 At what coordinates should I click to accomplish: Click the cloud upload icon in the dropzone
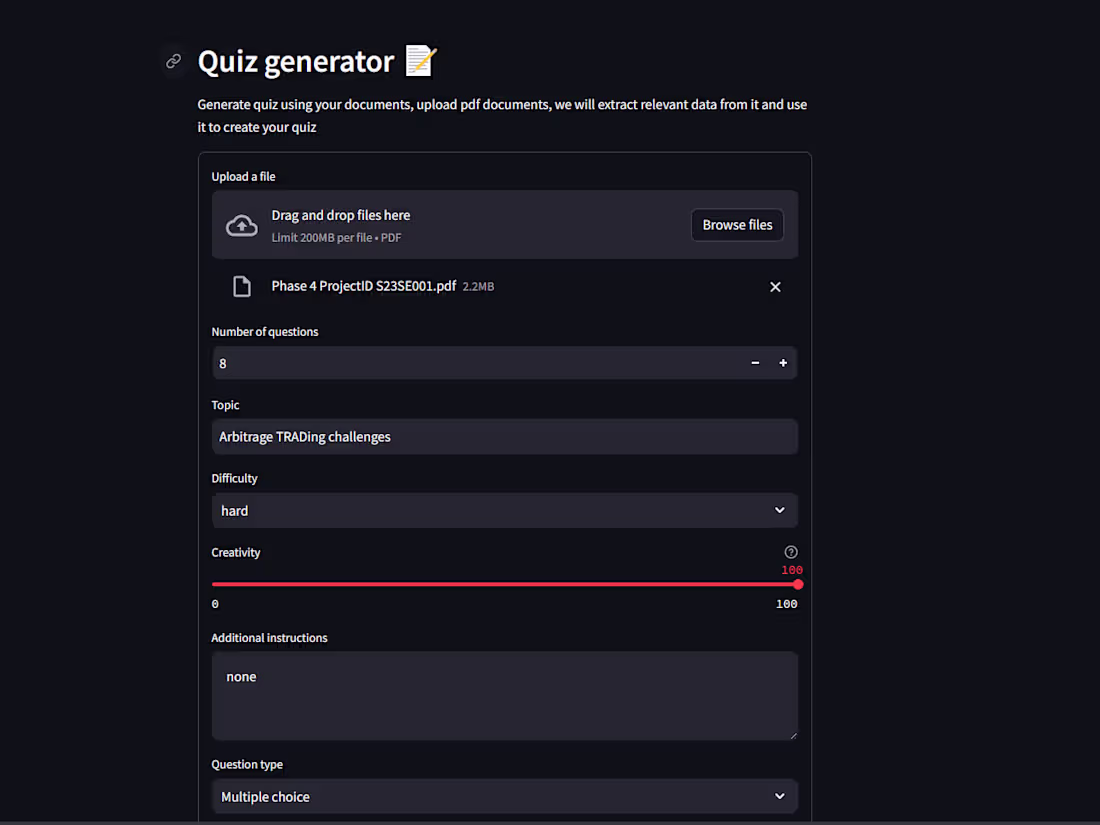pyautogui.click(x=241, y=225)
